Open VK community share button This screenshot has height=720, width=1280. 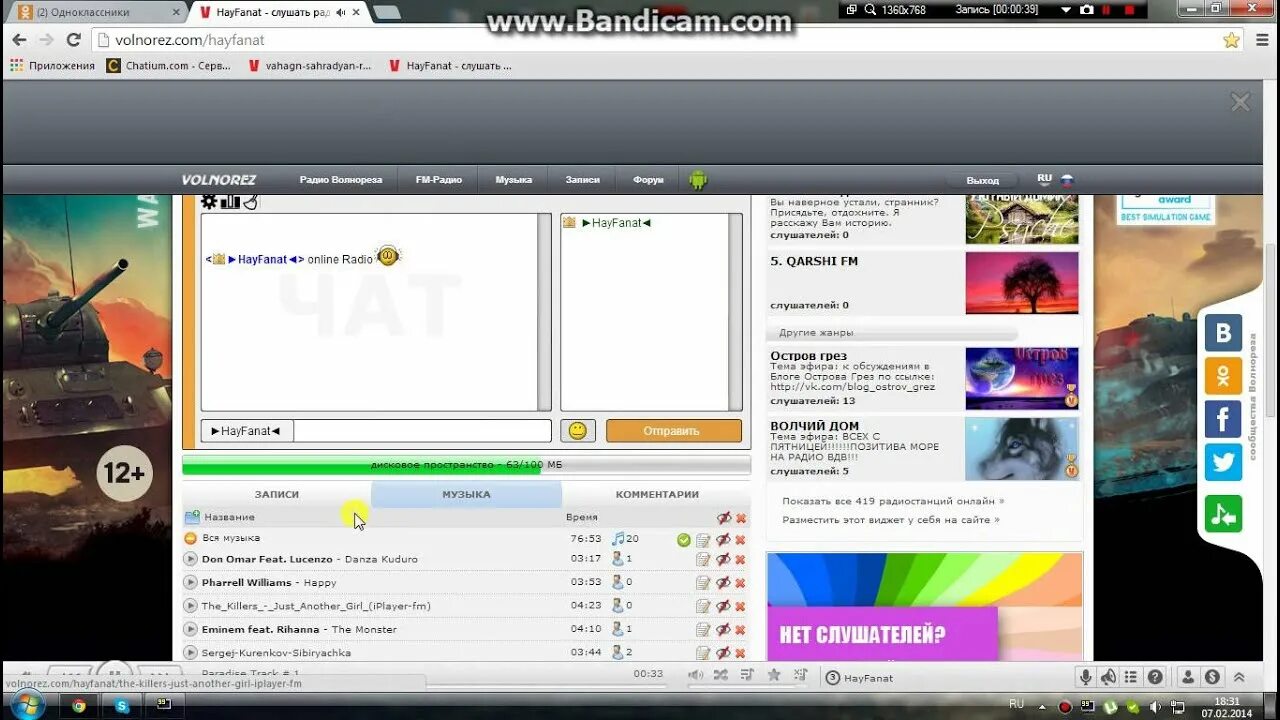1223,333
